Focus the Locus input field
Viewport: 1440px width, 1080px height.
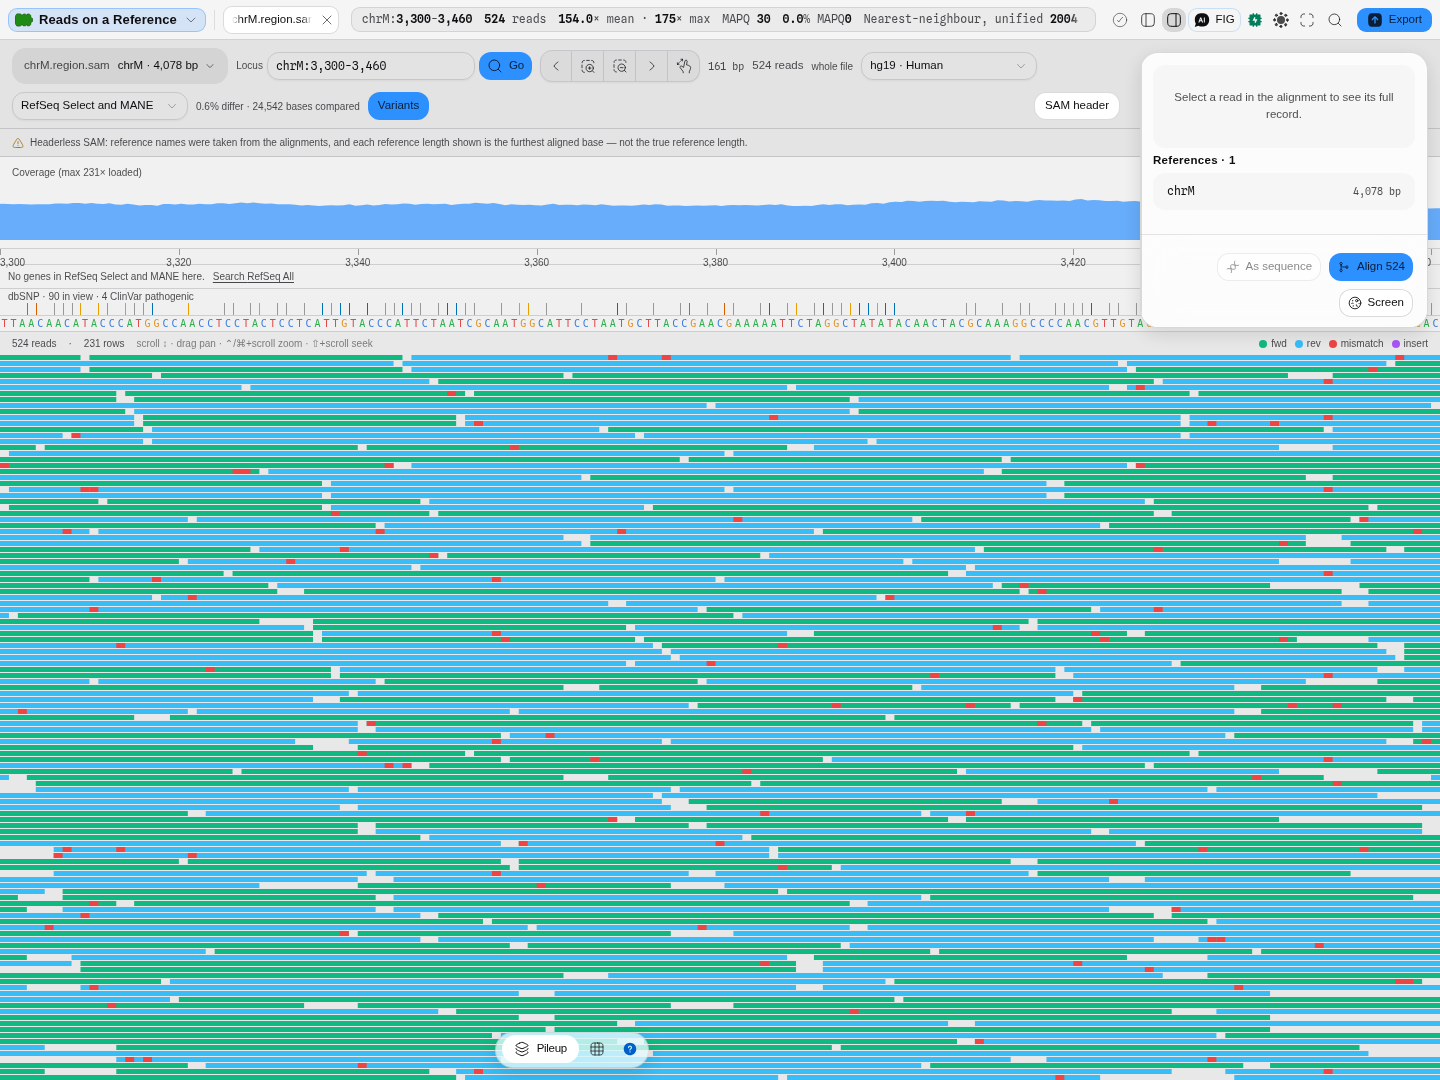(370, 66)
